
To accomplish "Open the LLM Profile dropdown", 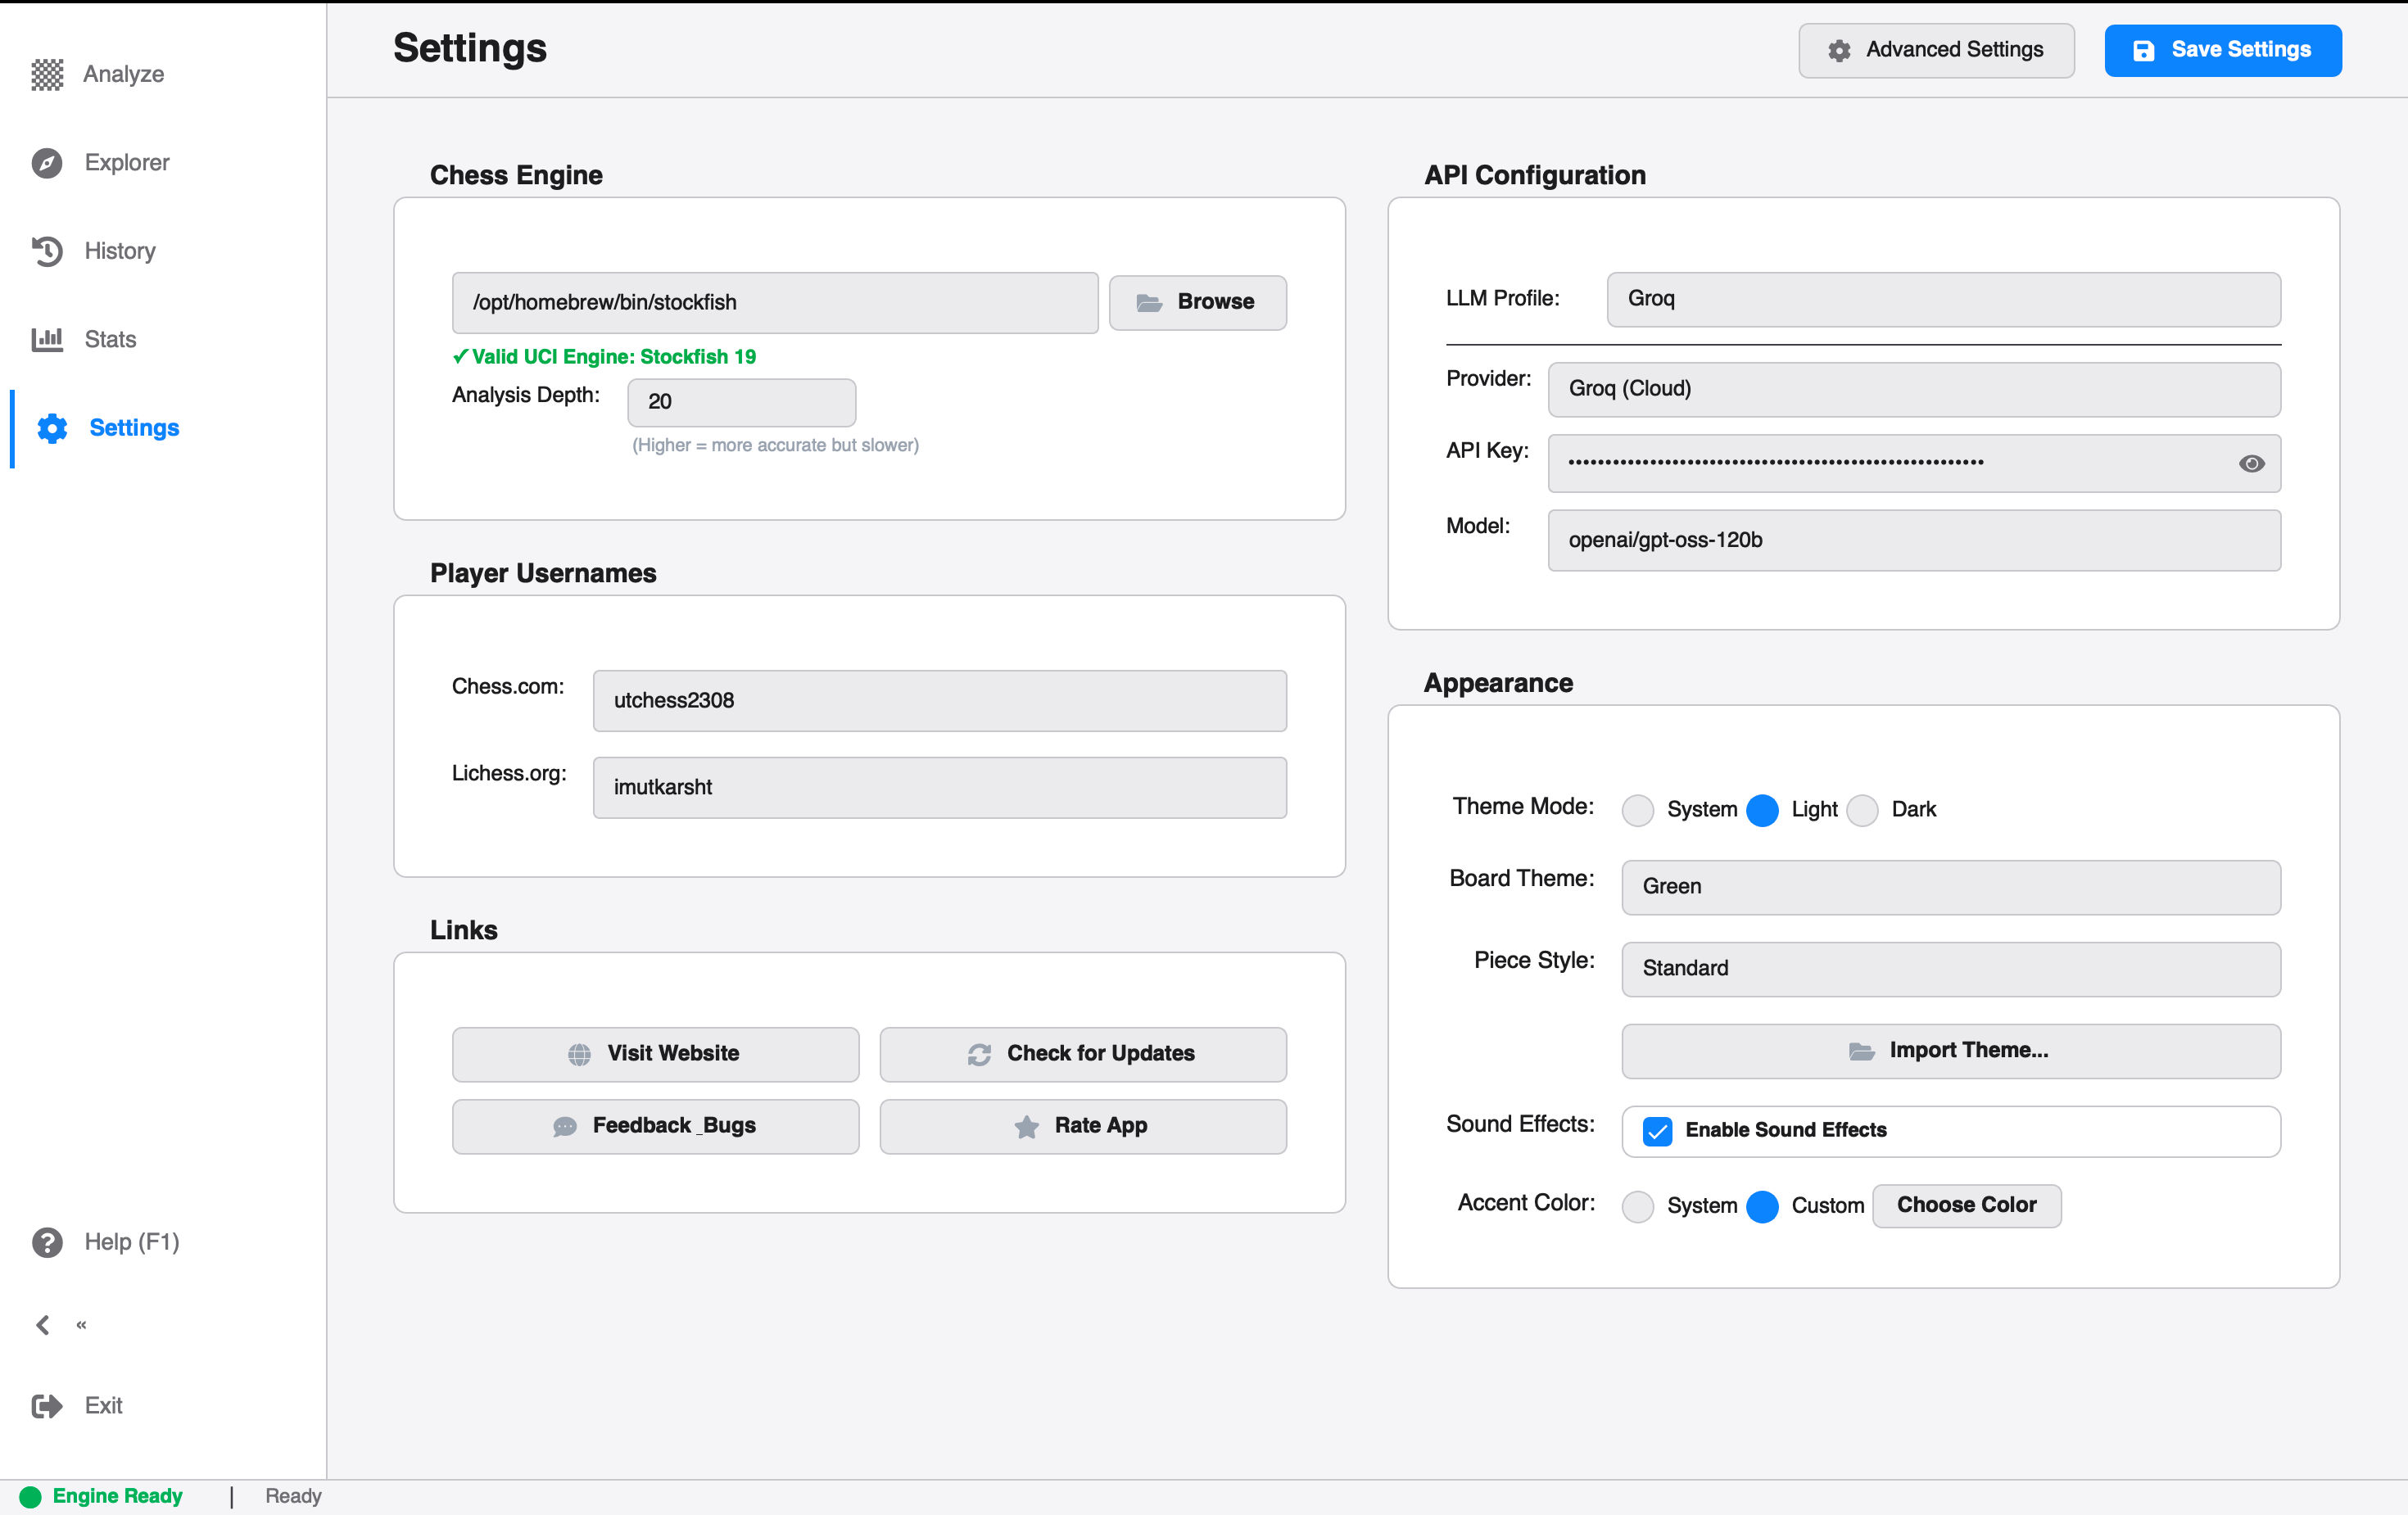I will [1943, 299].
